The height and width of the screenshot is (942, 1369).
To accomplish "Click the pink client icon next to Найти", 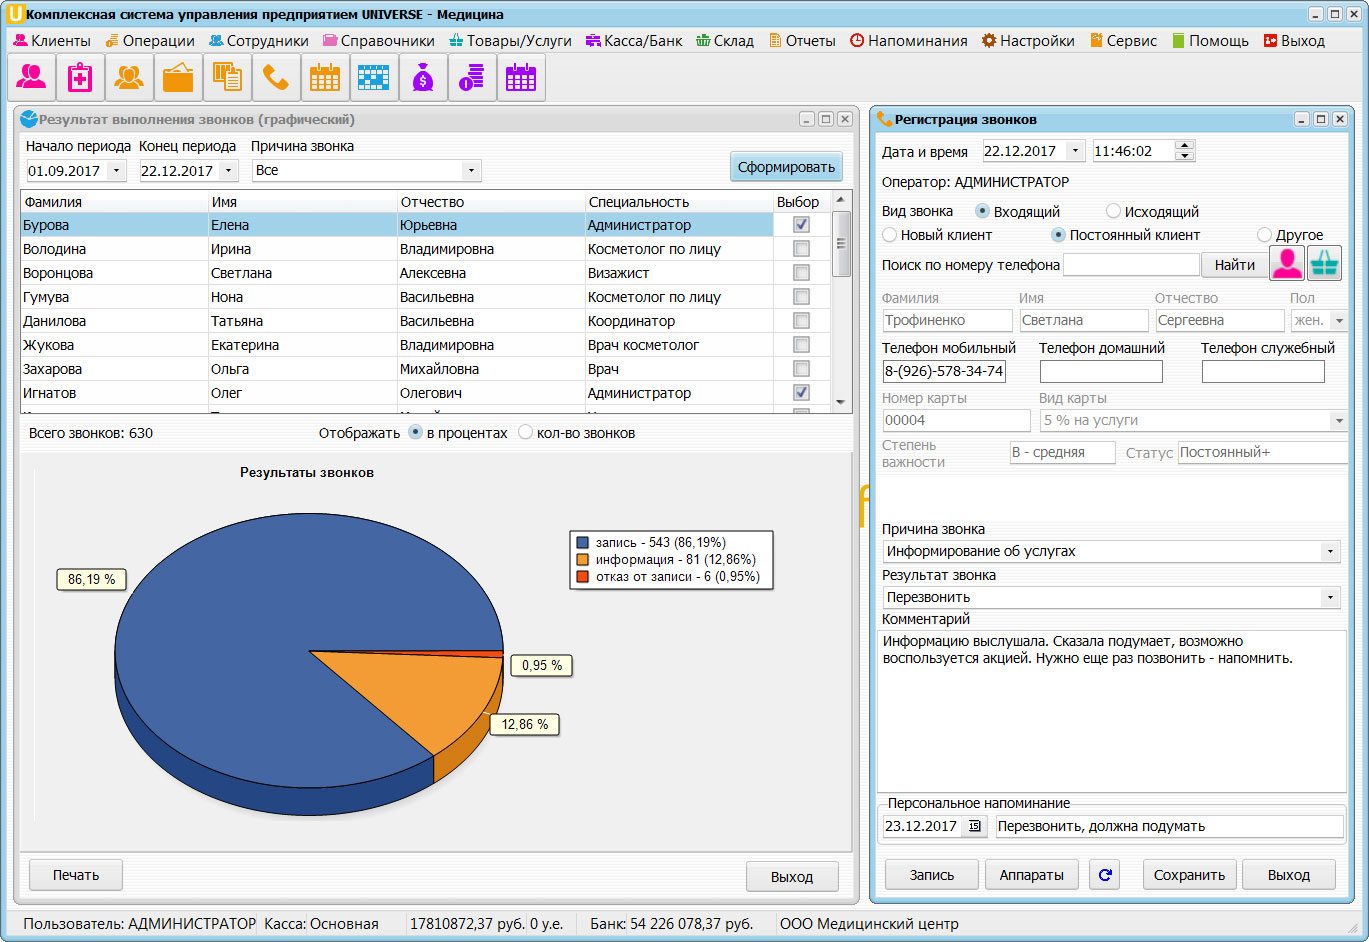I will (1287, 263).
